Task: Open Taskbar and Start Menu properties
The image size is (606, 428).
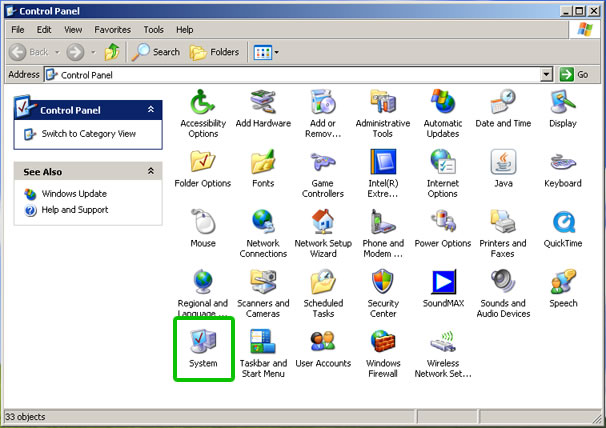Action: pyautogui.click(x=263, y=353)
